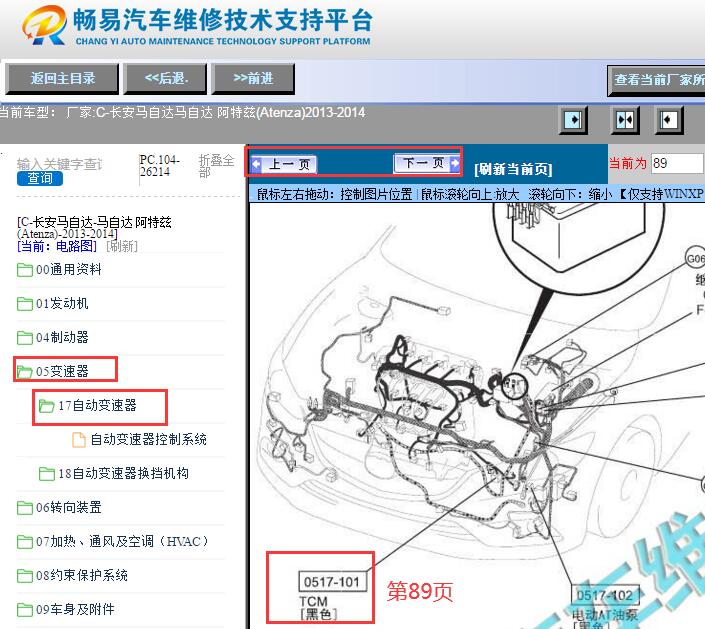
Task: Click the folder icon beside 18自动变速器换挡机构
Action: (x=47, y=474)
